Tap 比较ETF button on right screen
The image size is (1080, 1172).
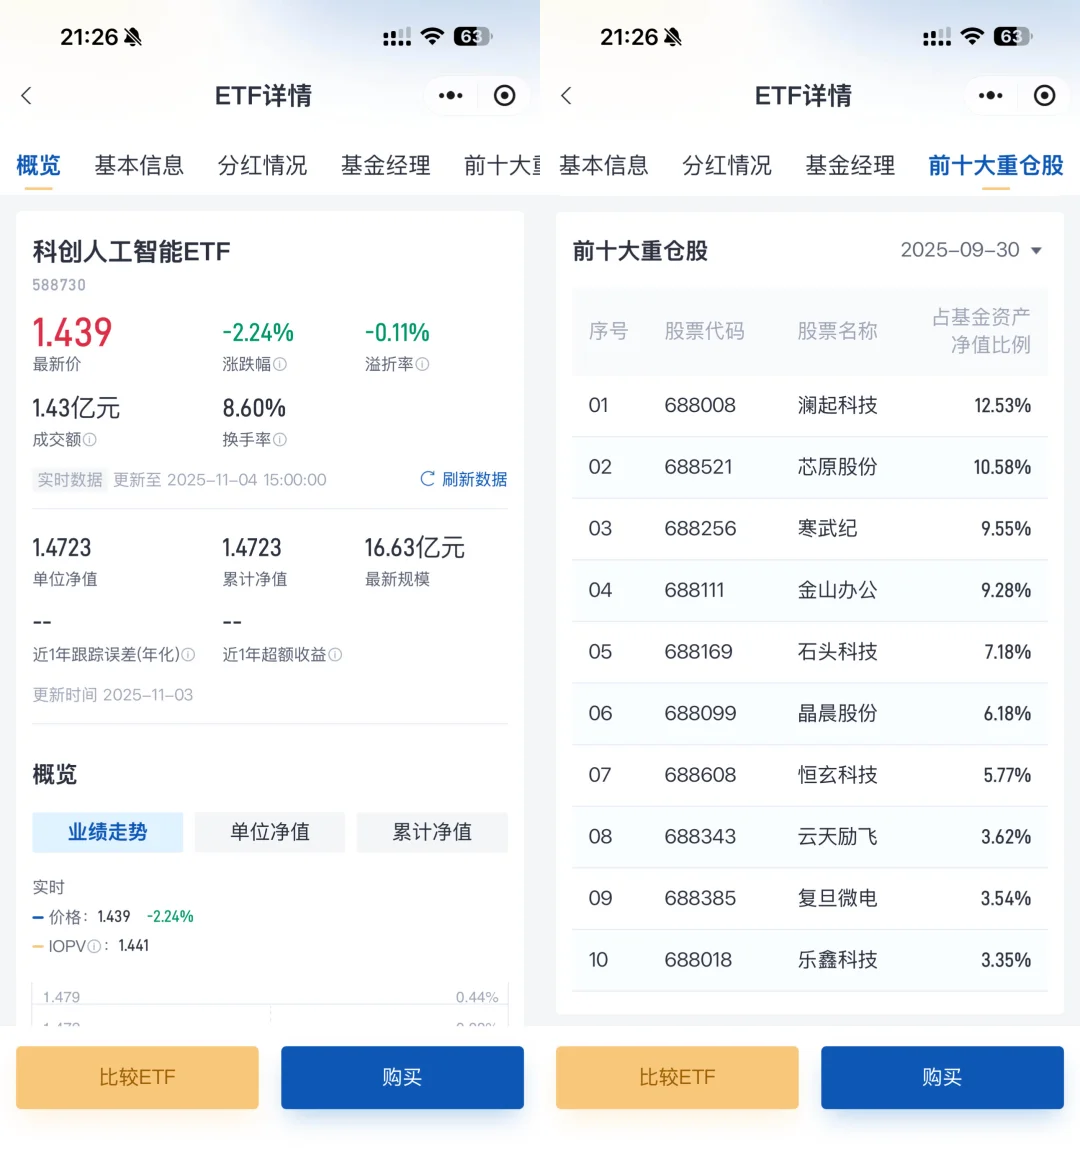677,1077
